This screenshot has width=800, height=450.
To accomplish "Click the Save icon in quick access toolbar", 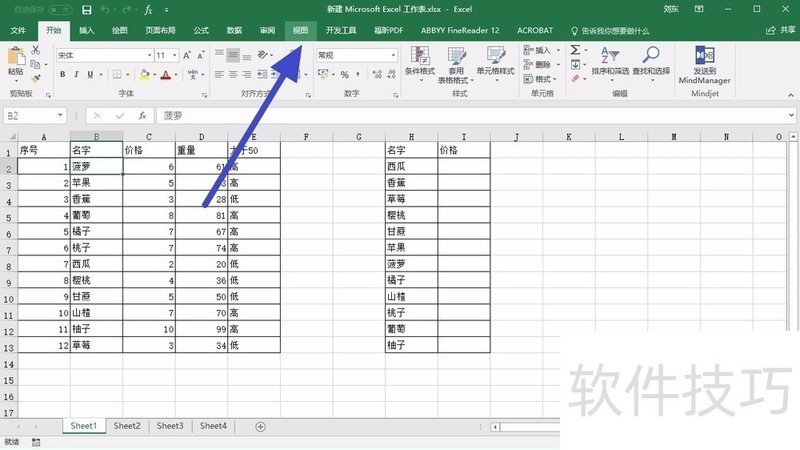I will [87, 10].
